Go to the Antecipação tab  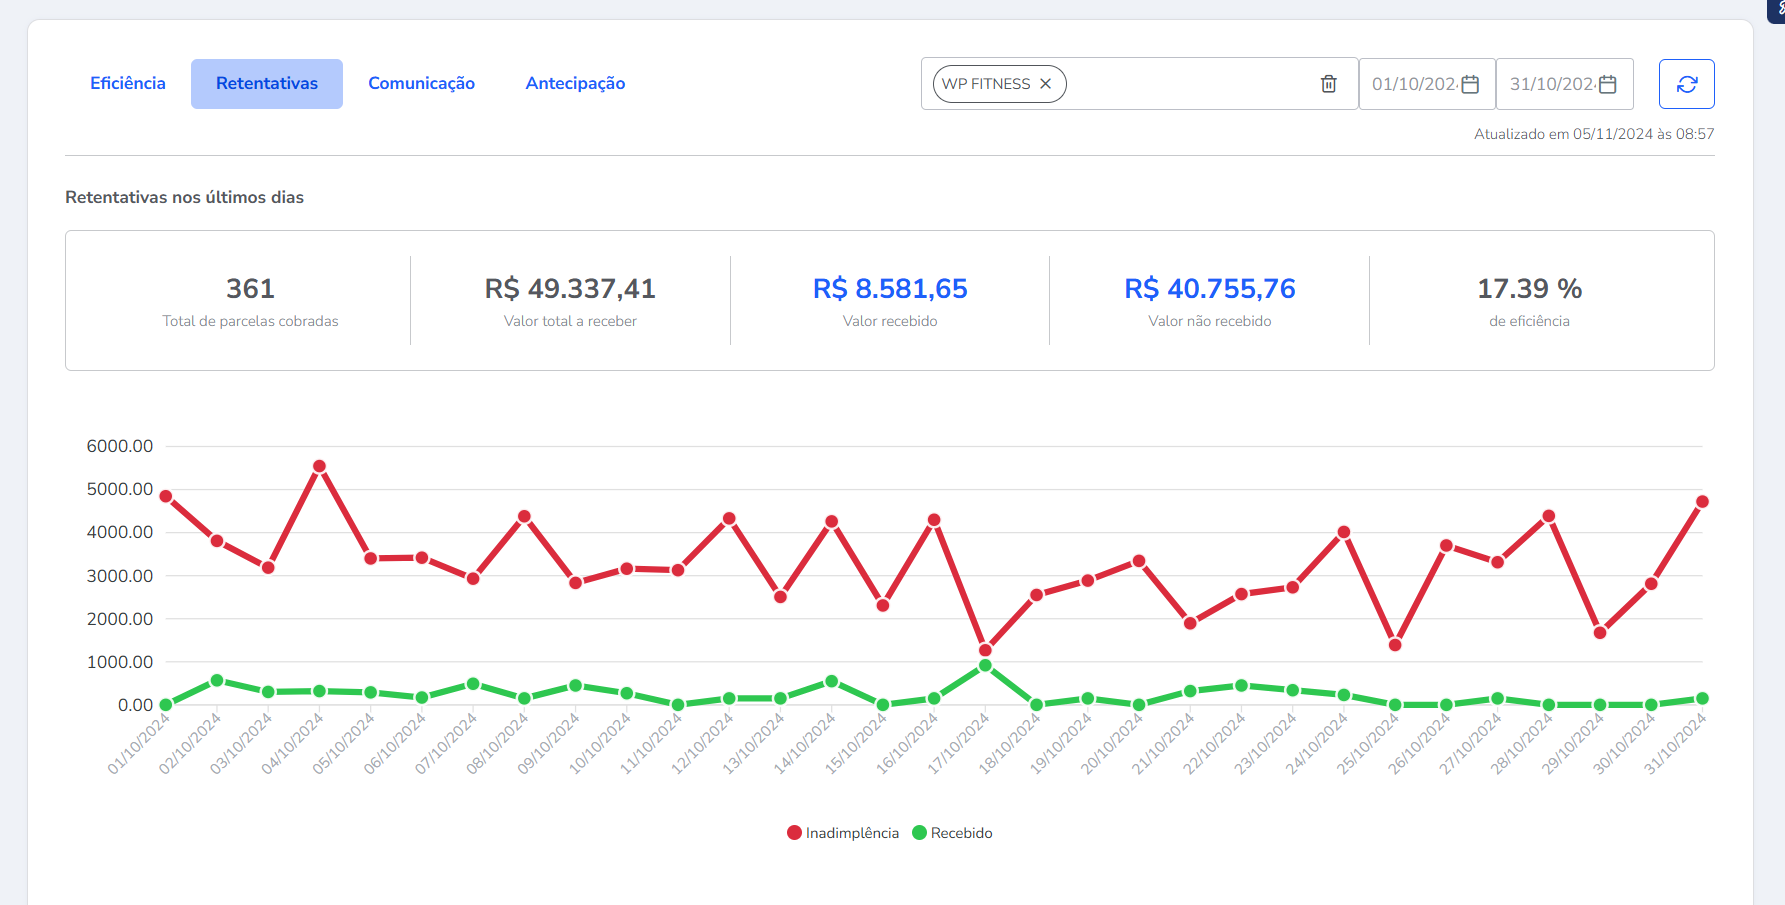pos(575,84)
